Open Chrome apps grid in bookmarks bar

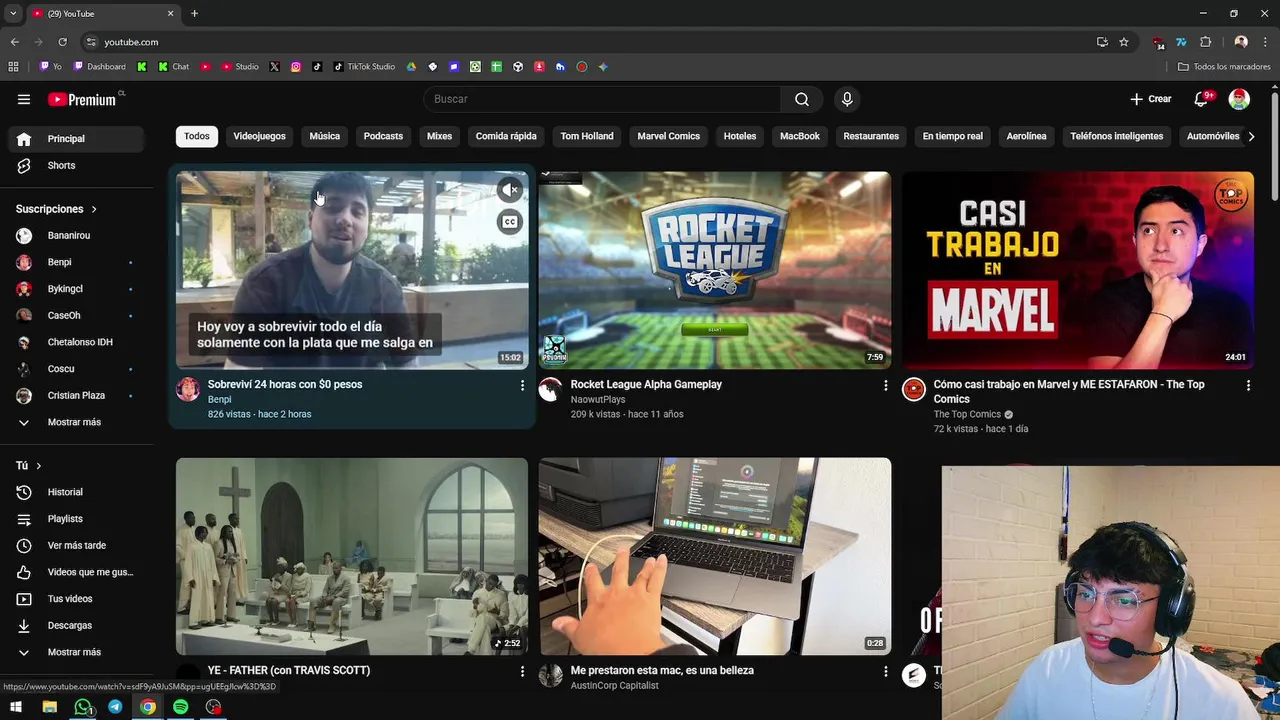coord(13,67)
